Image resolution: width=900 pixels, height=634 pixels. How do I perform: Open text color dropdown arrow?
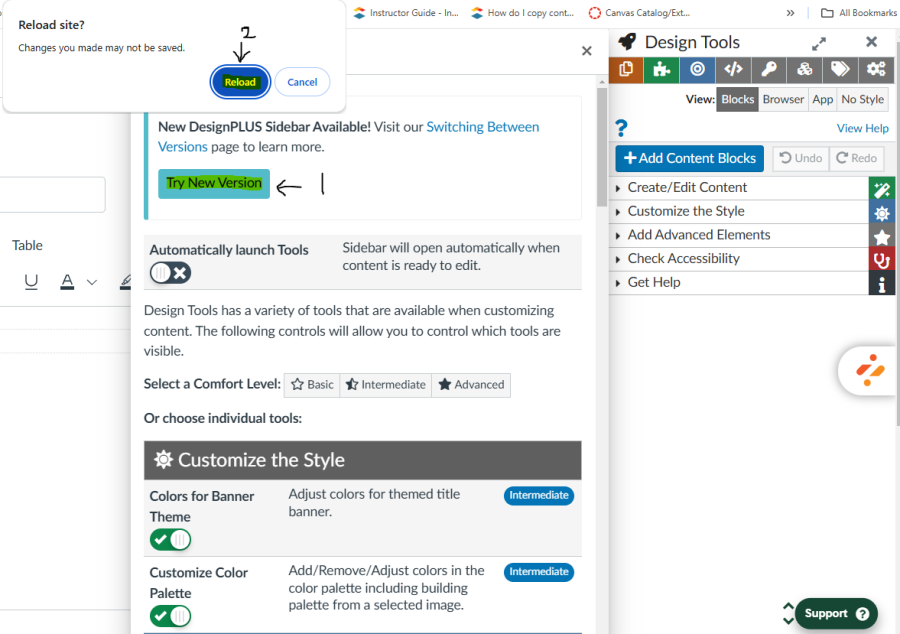tap(92, 282)
